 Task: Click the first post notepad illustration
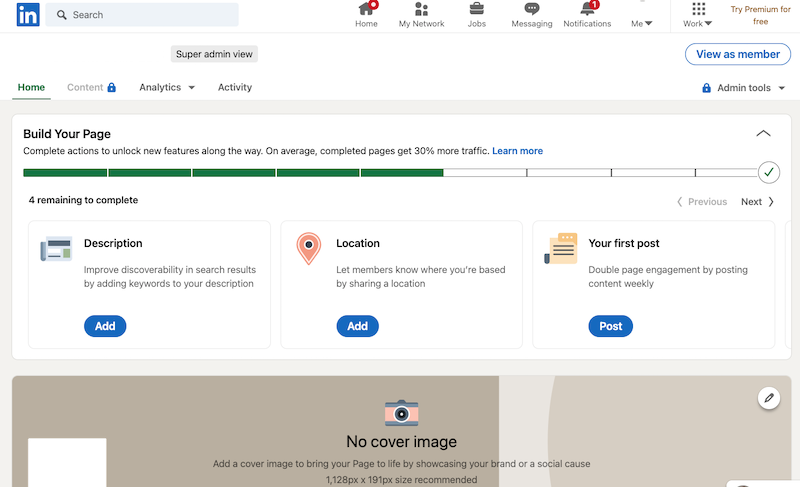[561, 248]
